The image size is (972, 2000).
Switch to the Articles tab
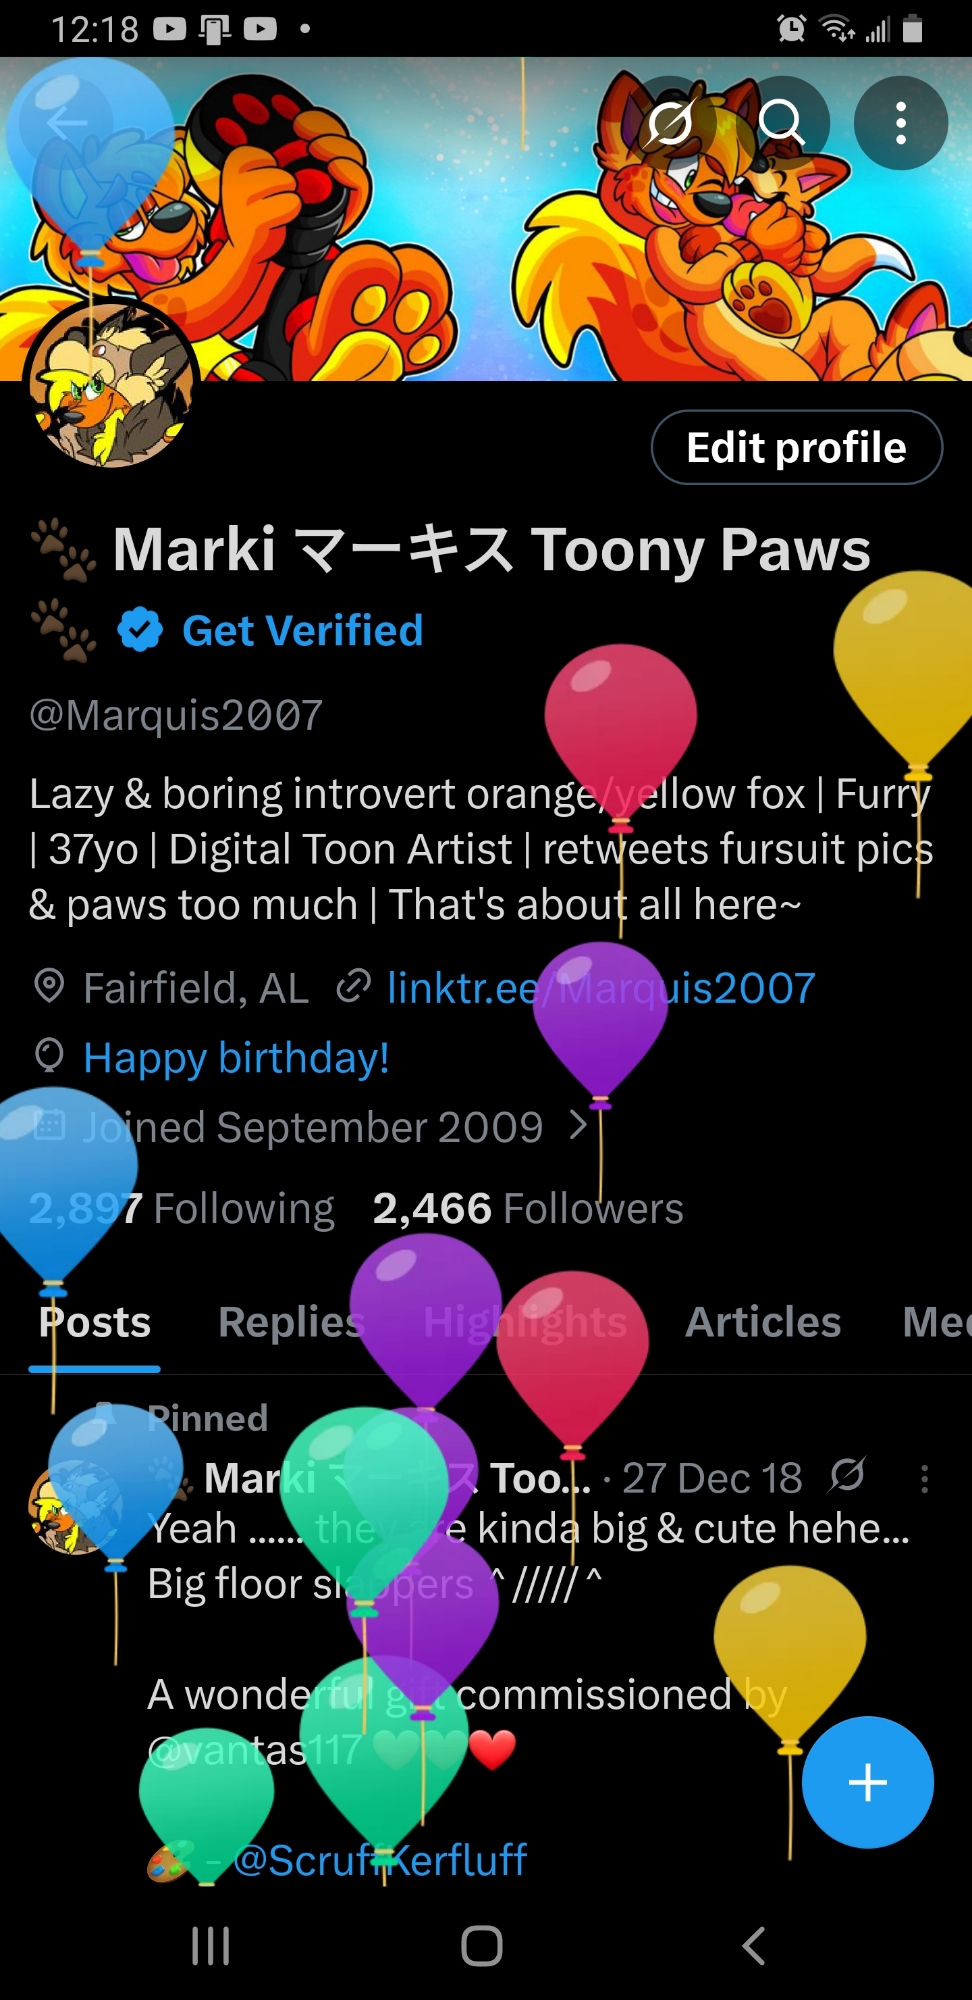coord(763,1322)
